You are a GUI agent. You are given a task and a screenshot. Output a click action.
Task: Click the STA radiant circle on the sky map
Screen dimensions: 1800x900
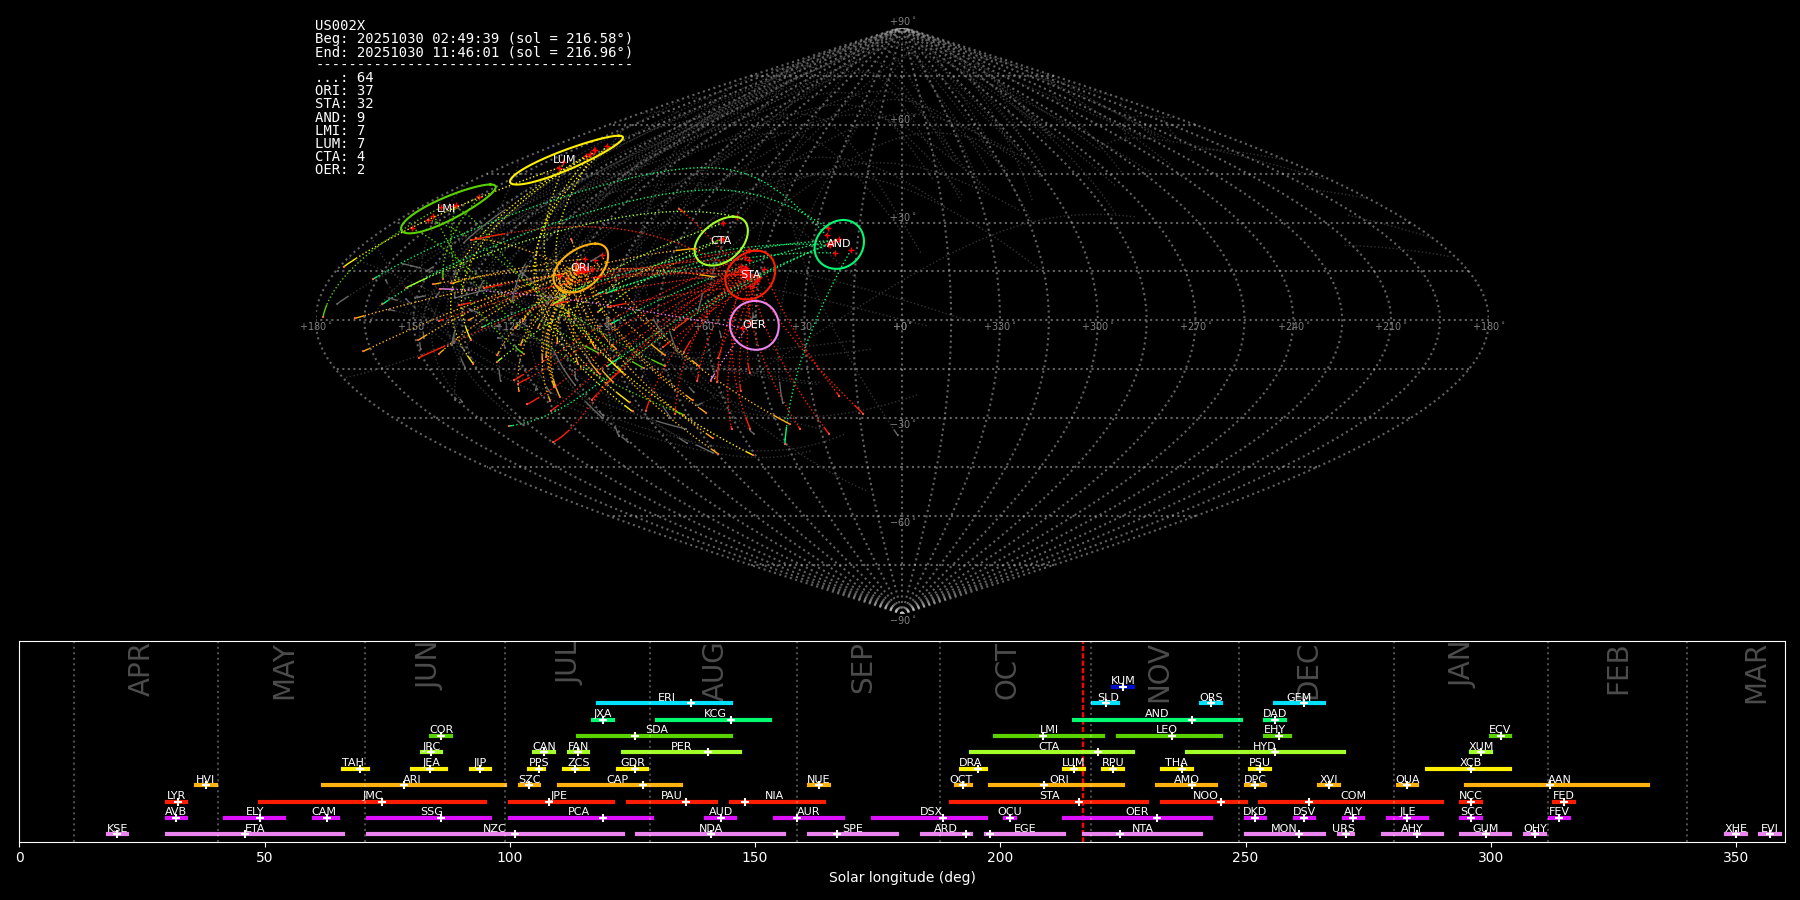point(750,275)
